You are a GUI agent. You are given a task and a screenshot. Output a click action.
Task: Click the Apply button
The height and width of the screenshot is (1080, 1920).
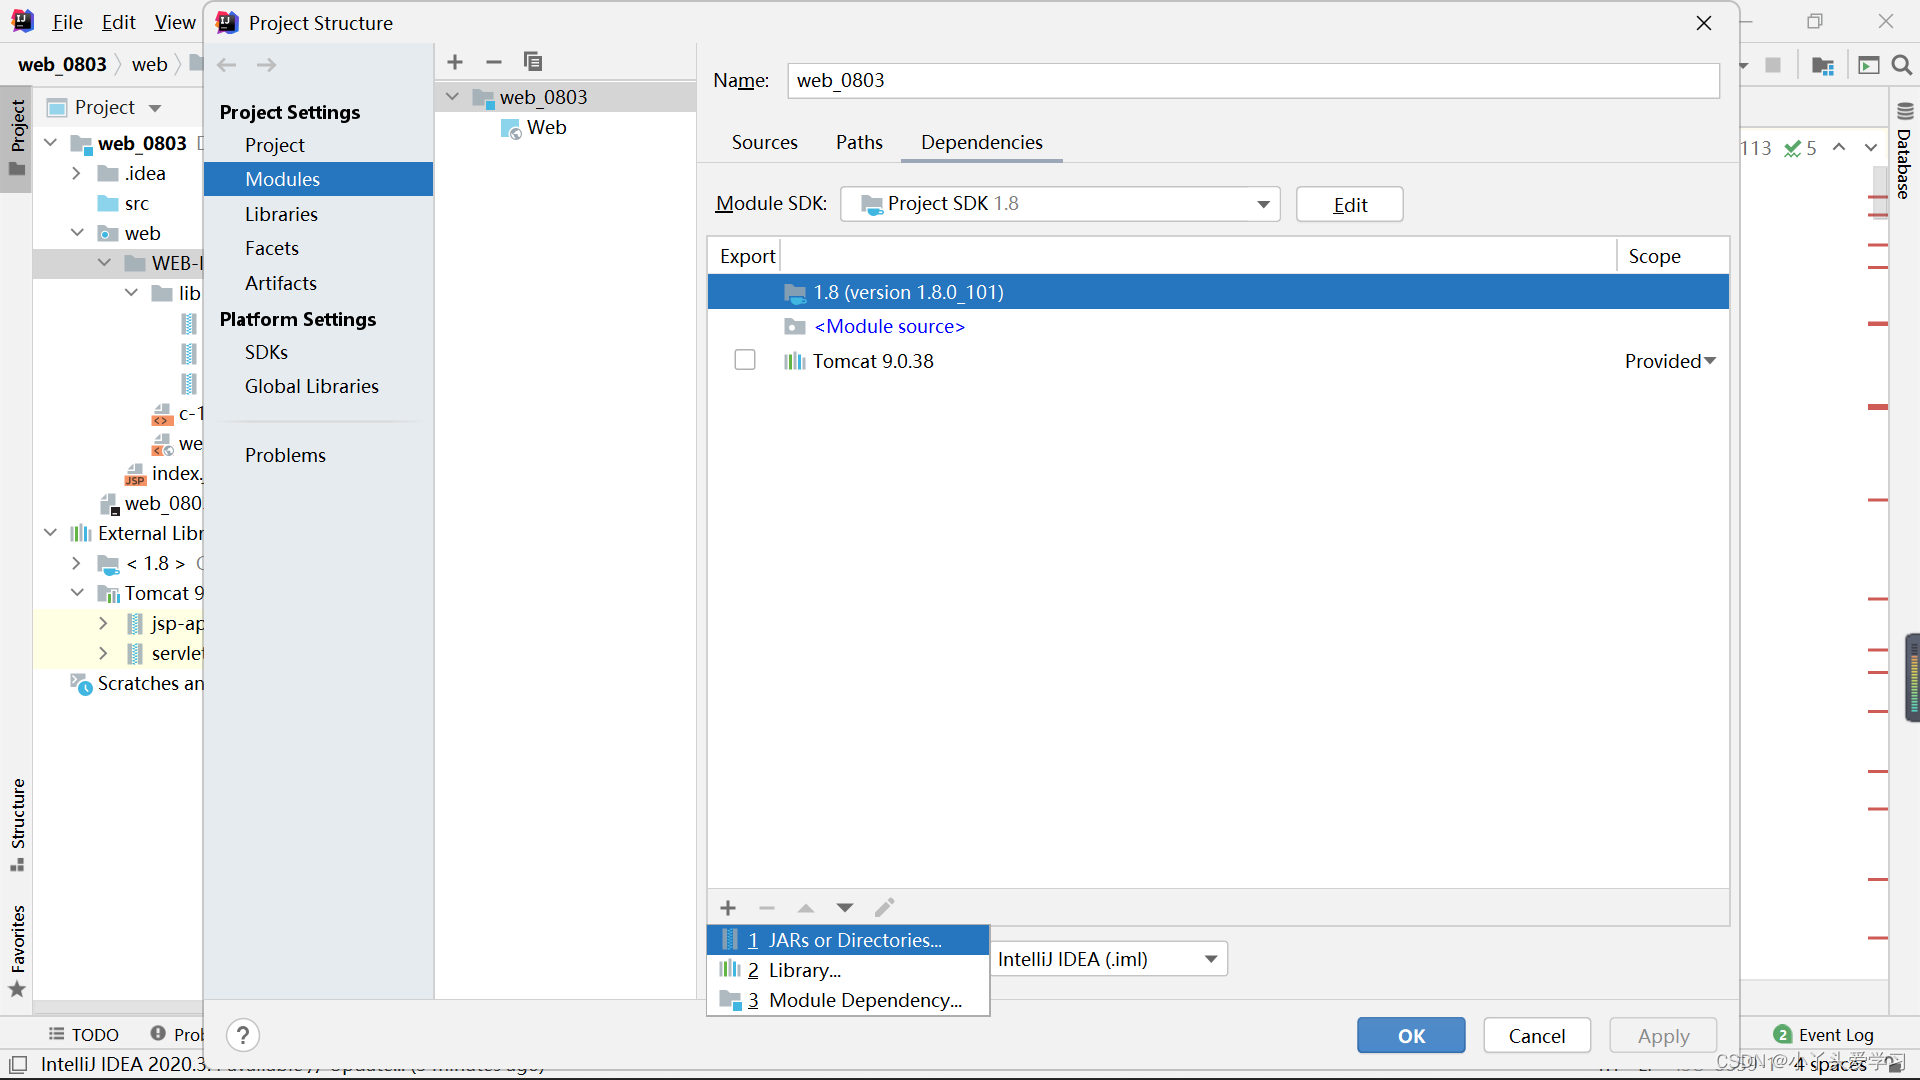1663,1036
